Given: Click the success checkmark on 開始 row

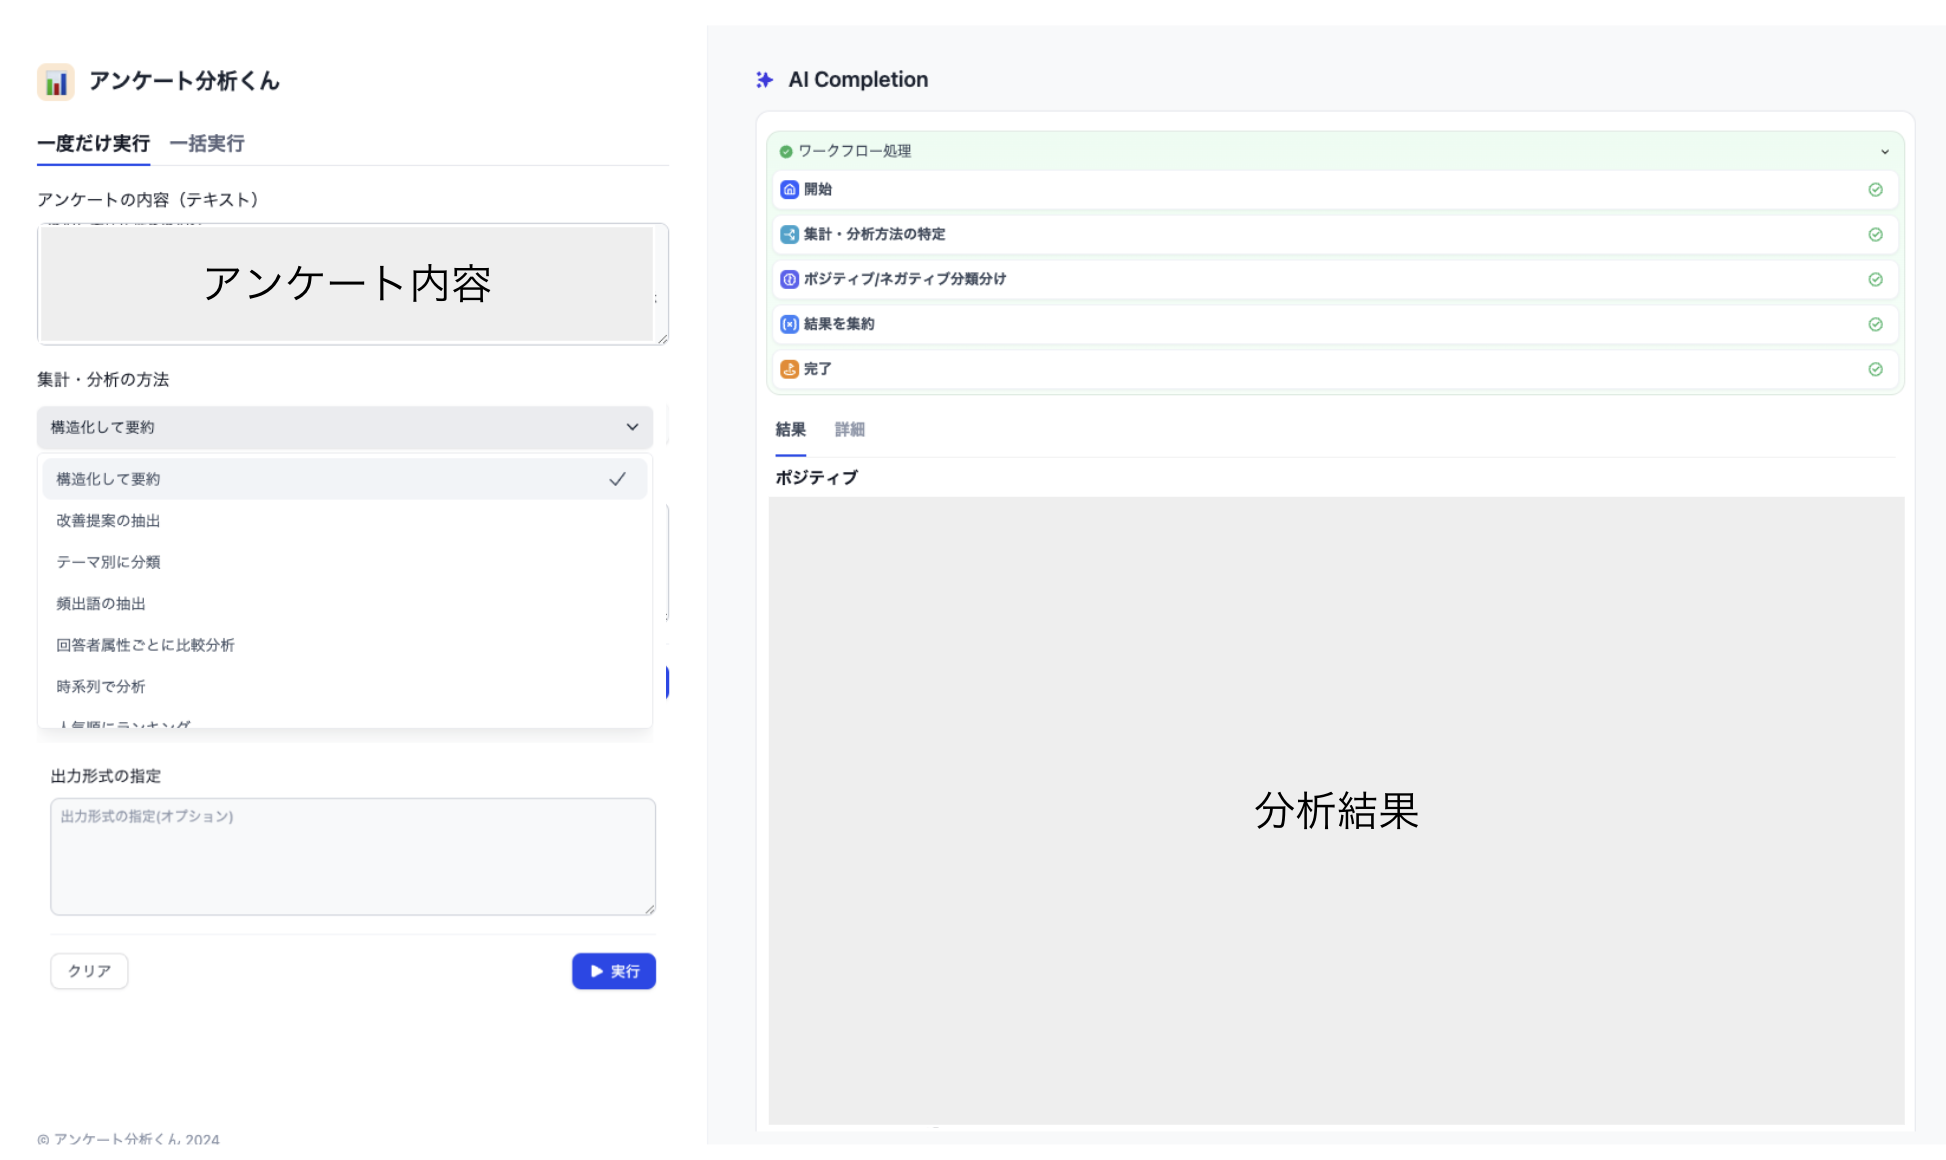Looking at the screenshot, I should click(1875, 189).
